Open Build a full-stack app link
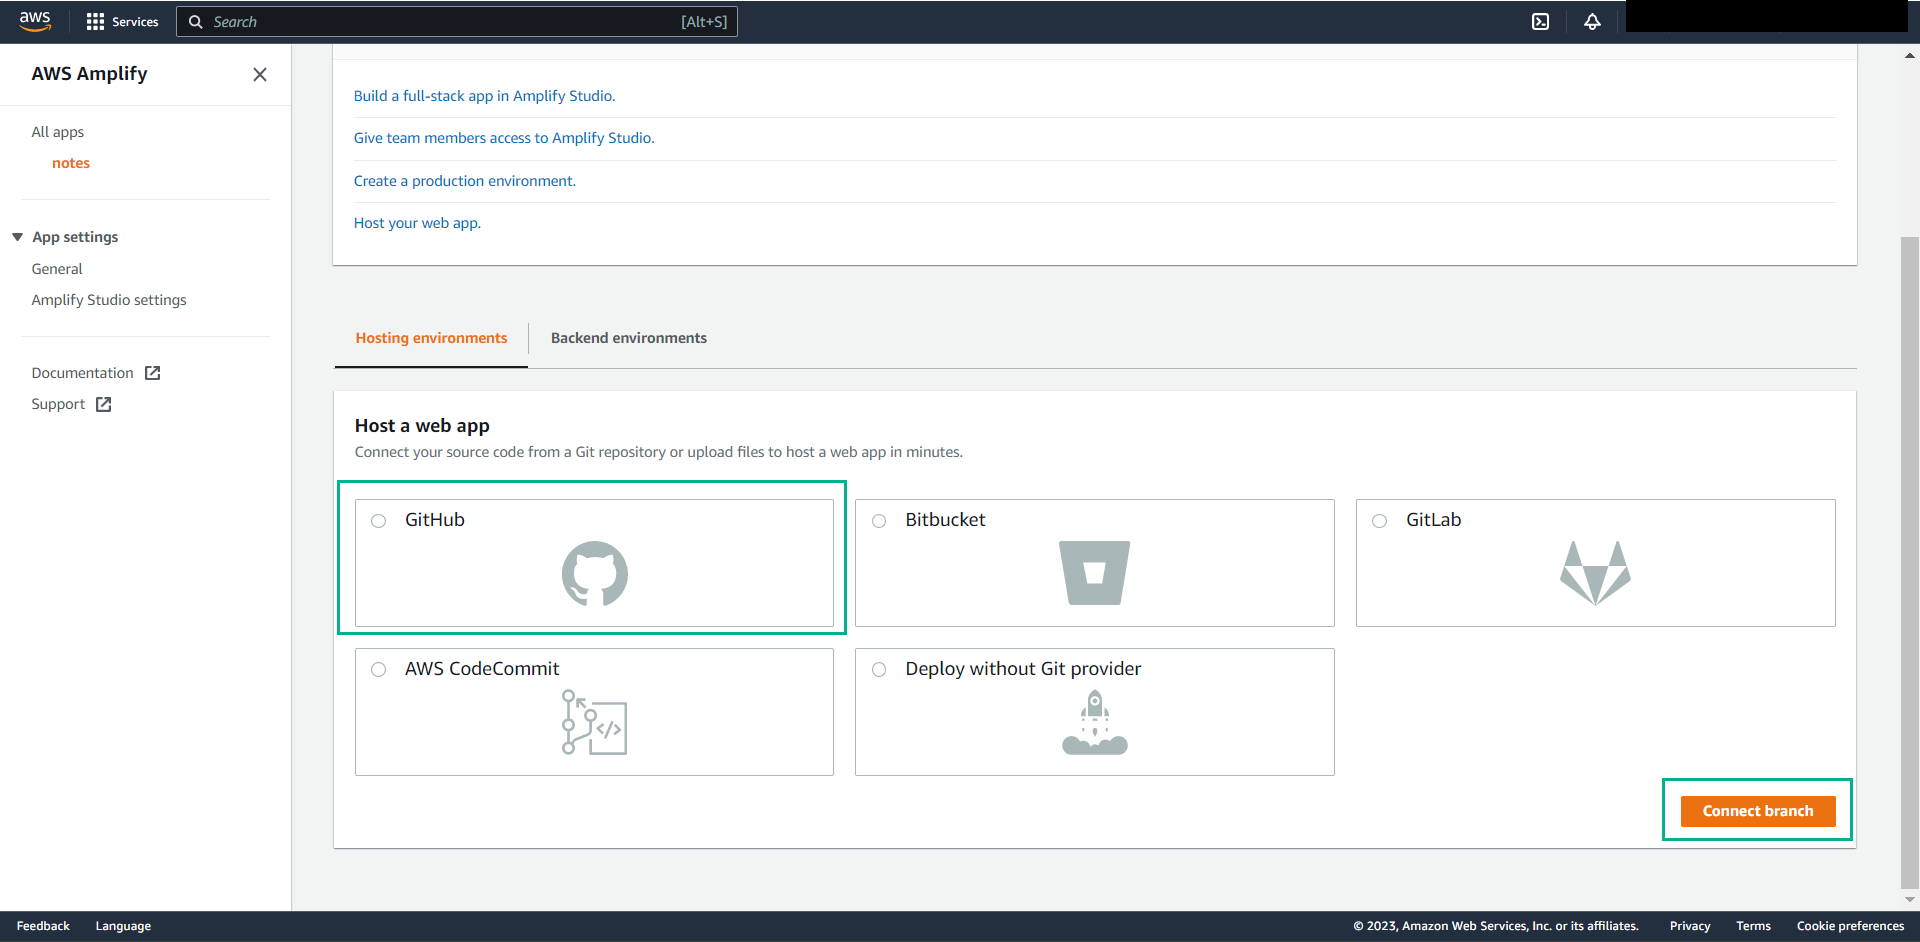The image size is (1920, 942). click(x=484, y=96)
